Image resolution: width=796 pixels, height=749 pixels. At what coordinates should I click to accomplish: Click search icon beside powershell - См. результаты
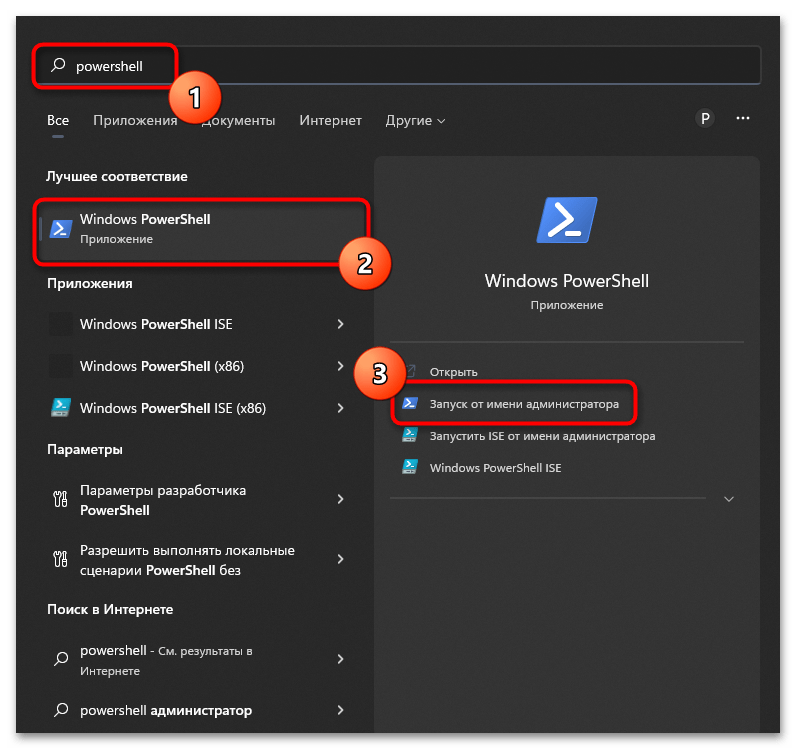(61, 659)
